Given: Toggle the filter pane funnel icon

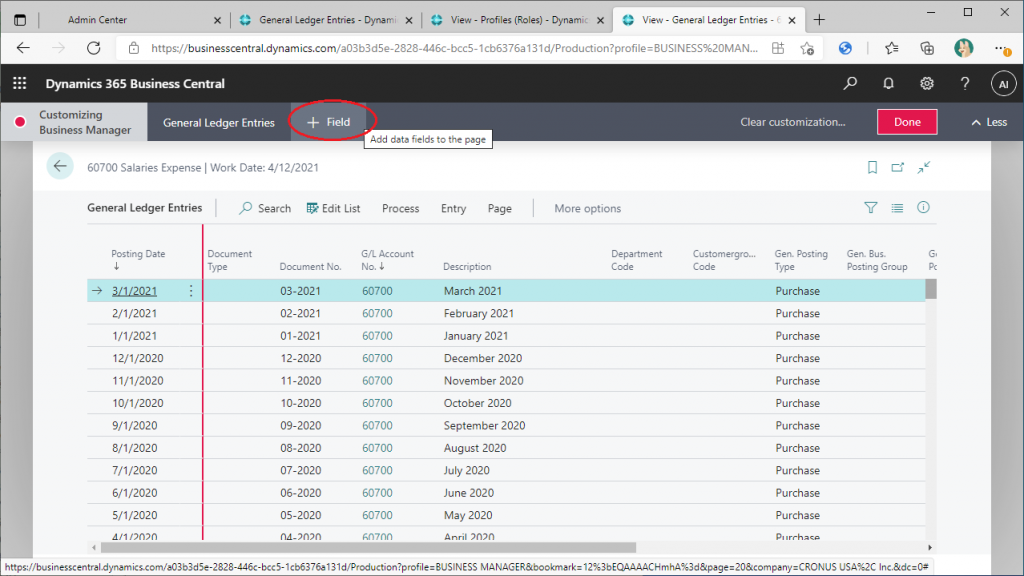Looking at the screenshot, I should 871,208.
